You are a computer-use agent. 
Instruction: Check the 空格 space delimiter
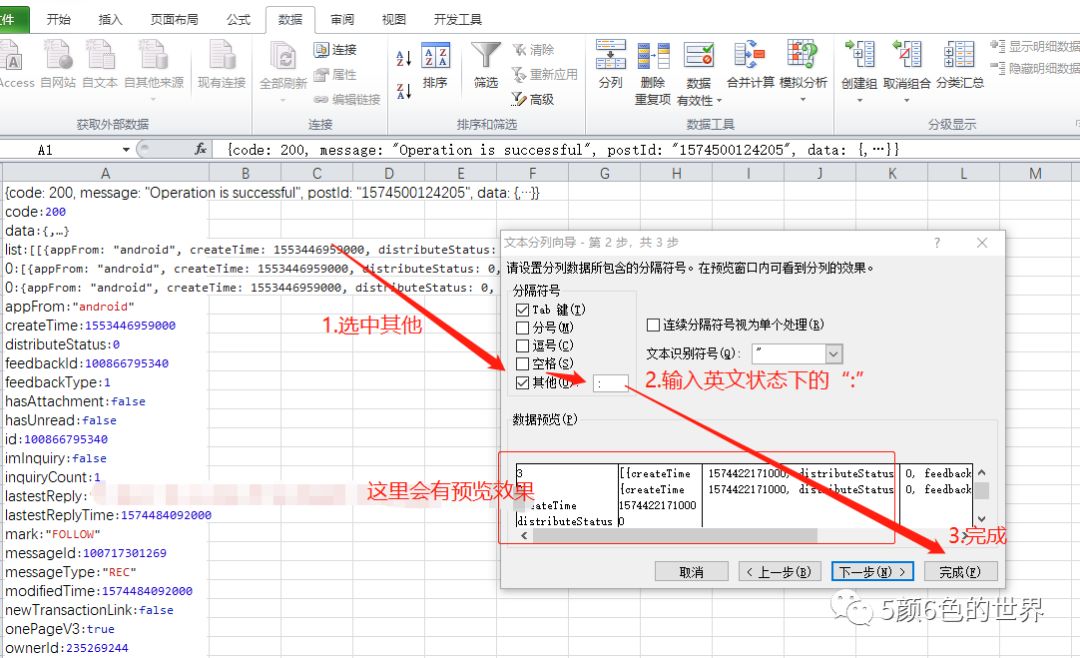pos(522,364)
